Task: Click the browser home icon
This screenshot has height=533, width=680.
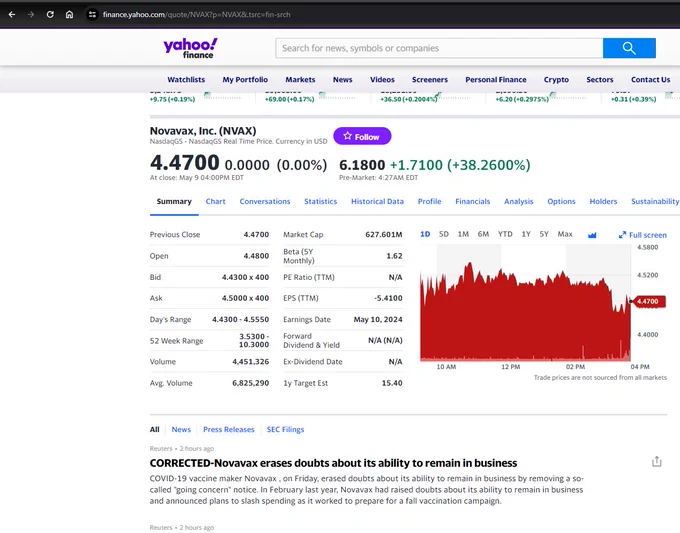Action: tap(69, 14)
